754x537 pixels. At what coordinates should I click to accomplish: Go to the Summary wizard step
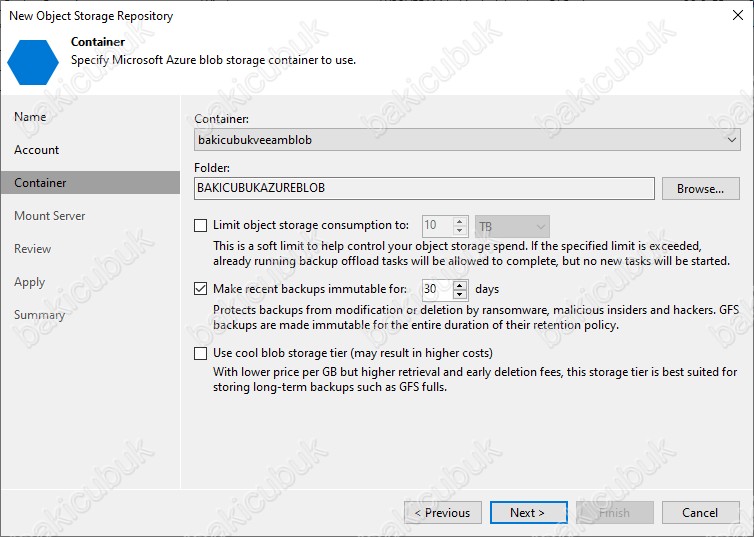click(39, 315)
